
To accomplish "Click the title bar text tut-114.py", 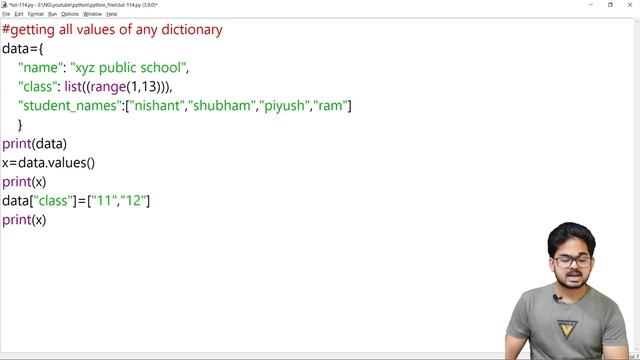I will click(x=83, y=5).
